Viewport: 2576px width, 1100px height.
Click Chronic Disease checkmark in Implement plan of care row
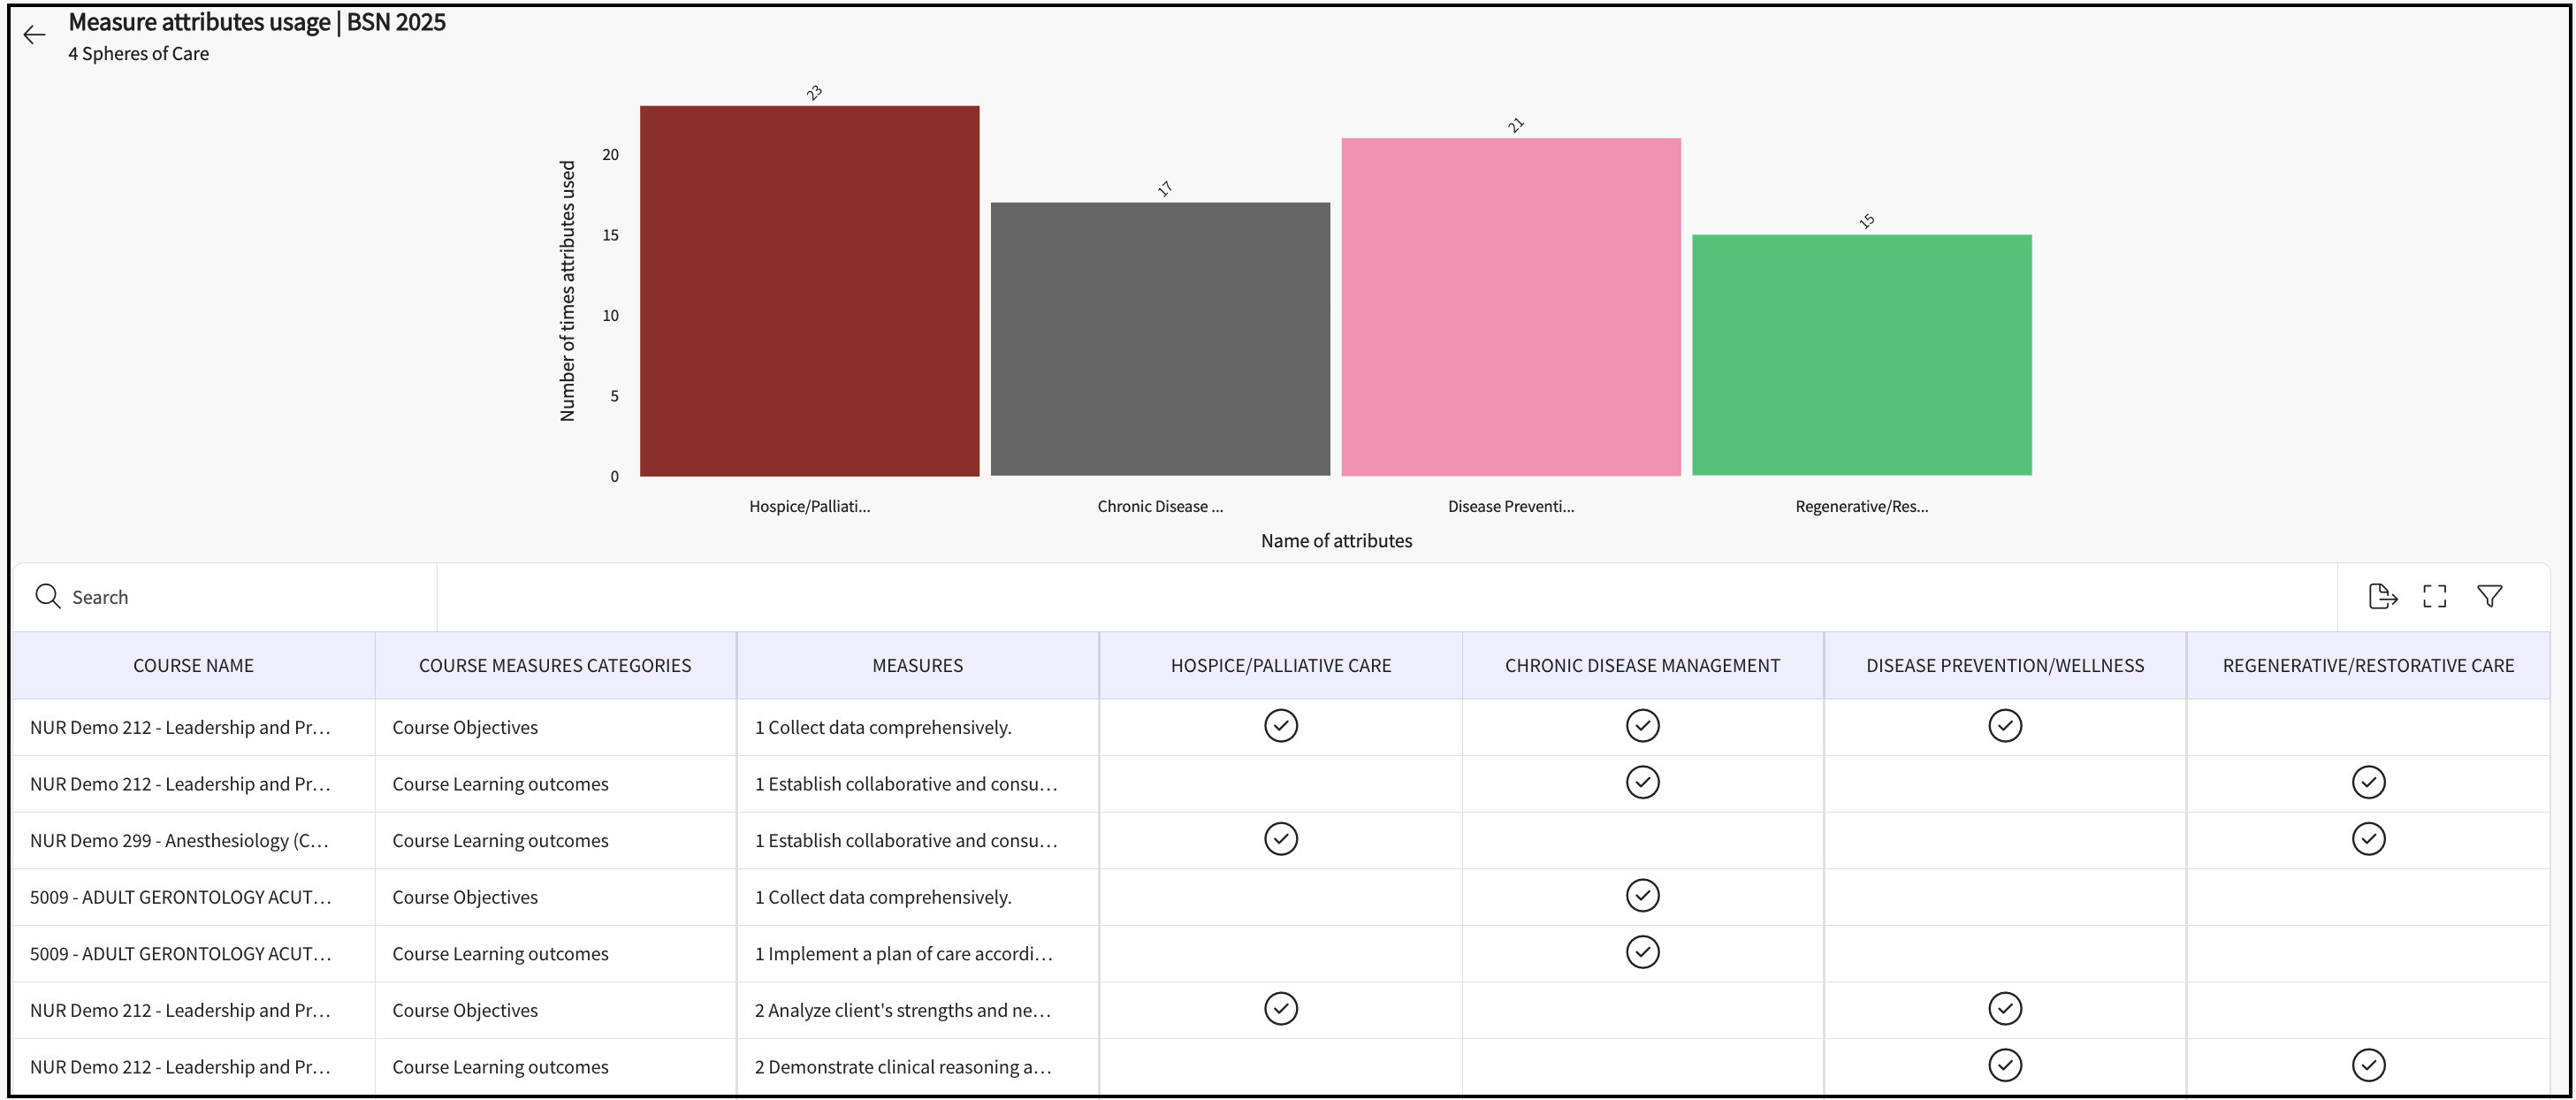pyautogui.click(x=1642, y=952)
